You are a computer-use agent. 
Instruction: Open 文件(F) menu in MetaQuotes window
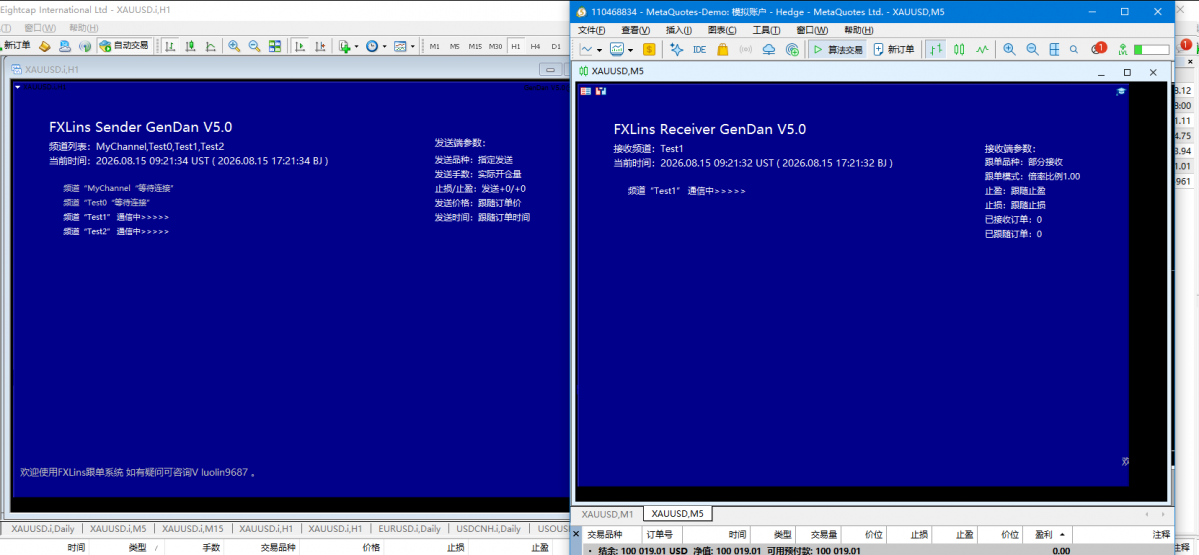[x=592, y=30]
